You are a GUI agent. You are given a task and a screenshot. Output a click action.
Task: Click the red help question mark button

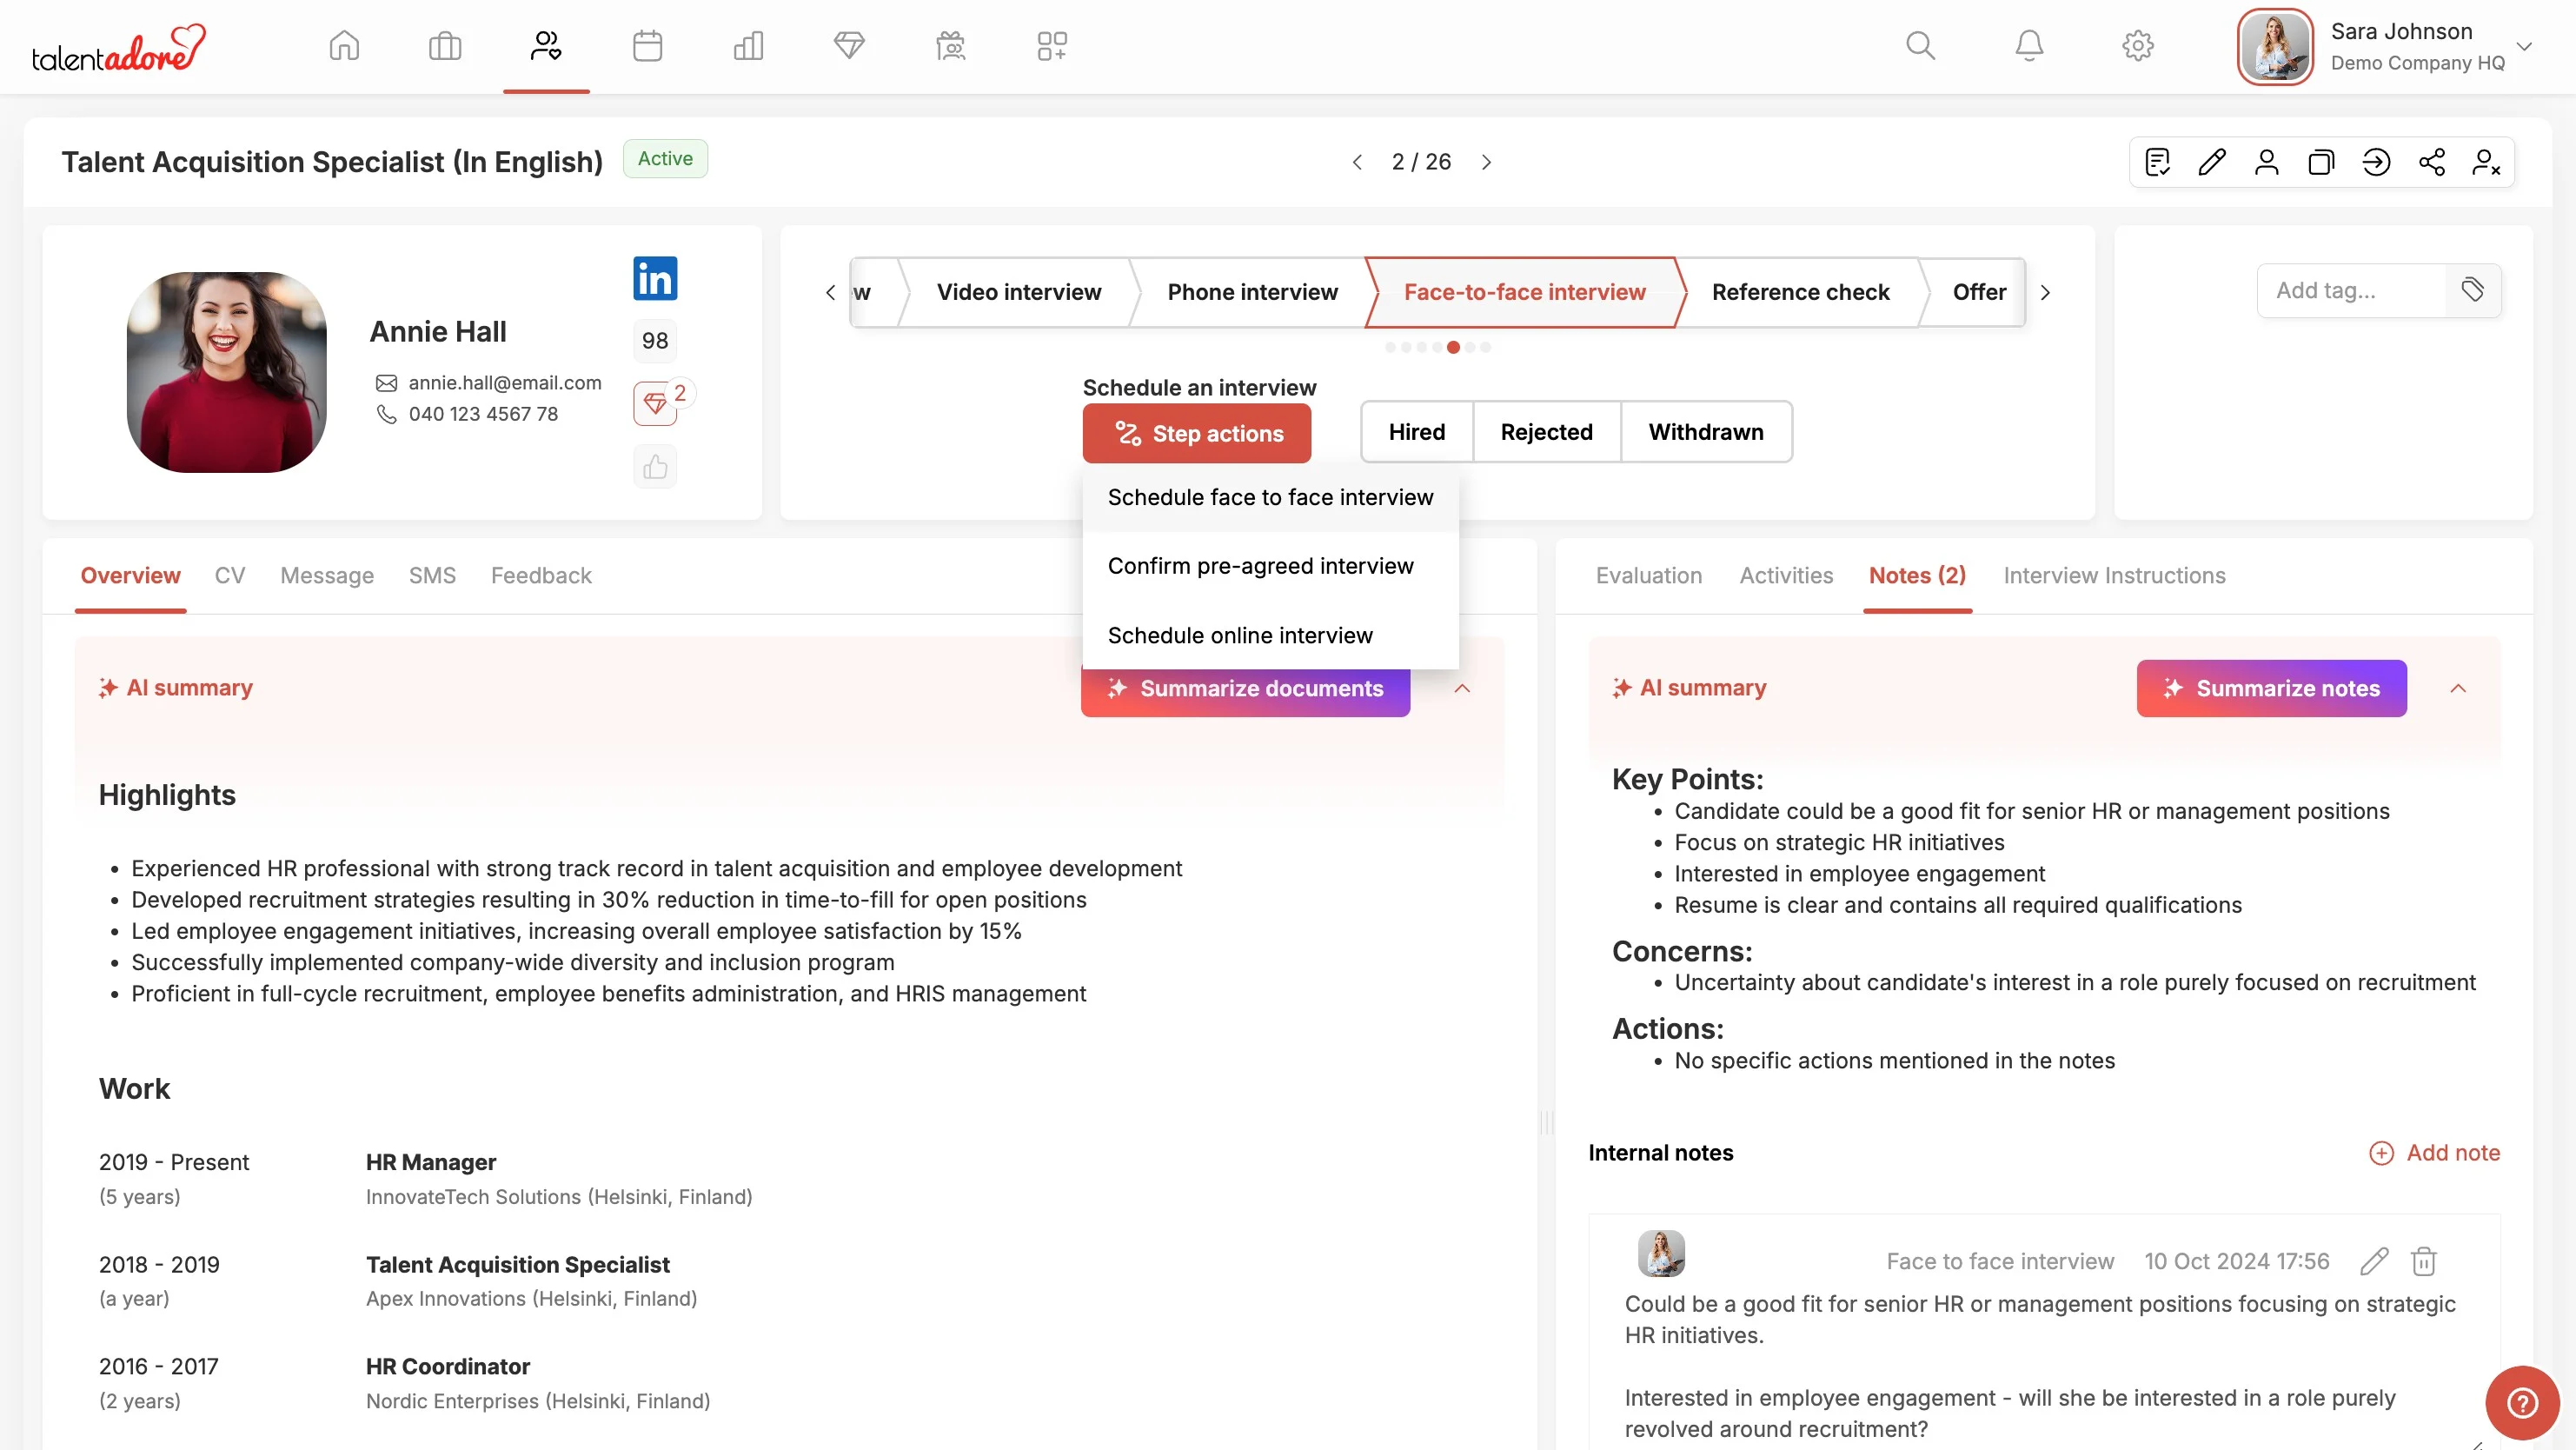click(x=2521, y=1402)
